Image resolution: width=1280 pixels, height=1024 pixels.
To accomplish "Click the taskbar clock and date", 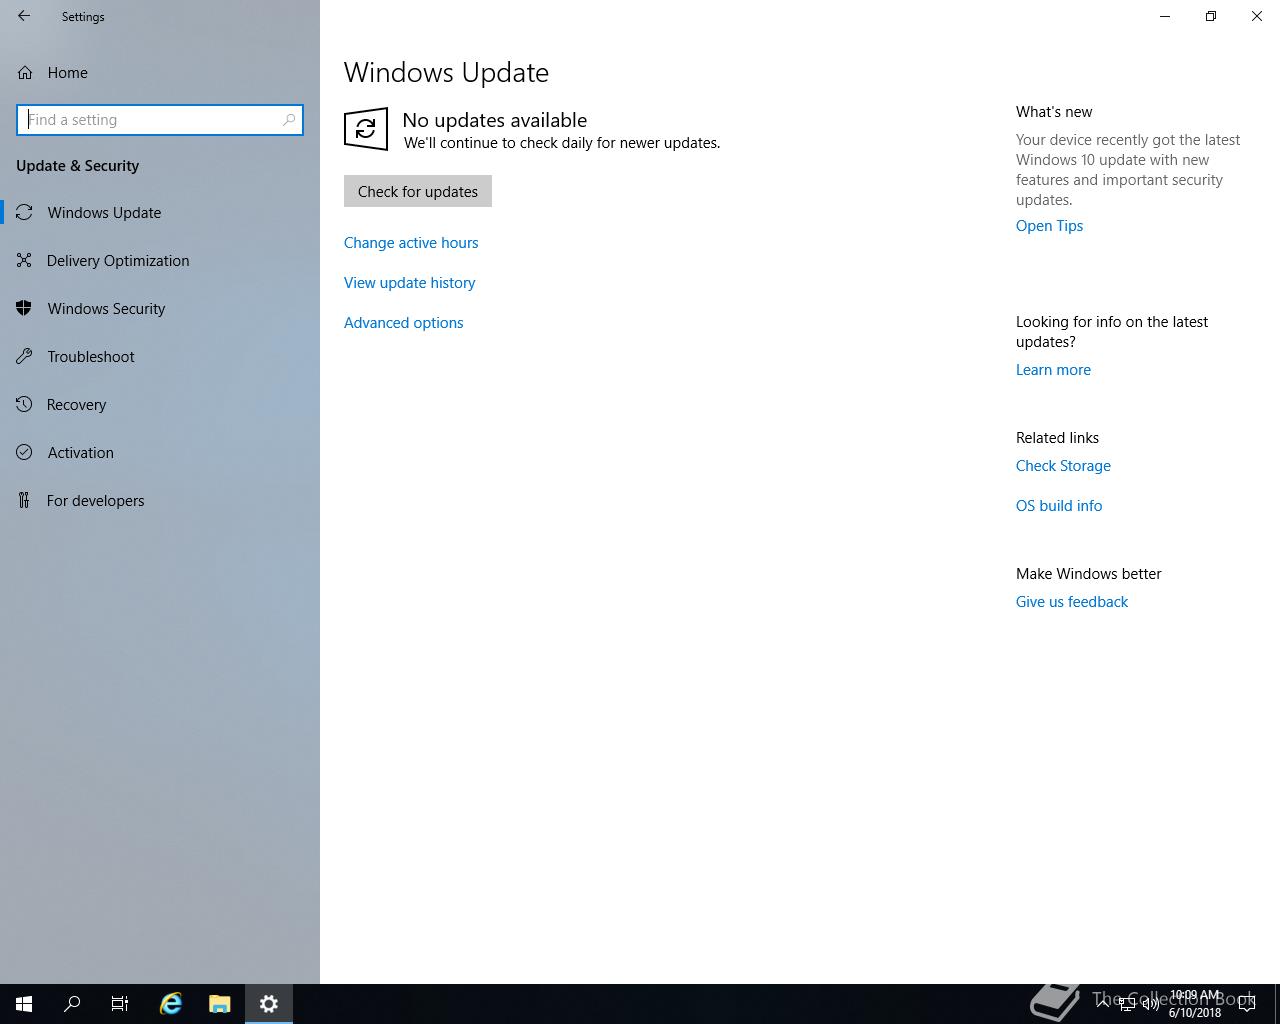I will [x=1195, y=1004].
